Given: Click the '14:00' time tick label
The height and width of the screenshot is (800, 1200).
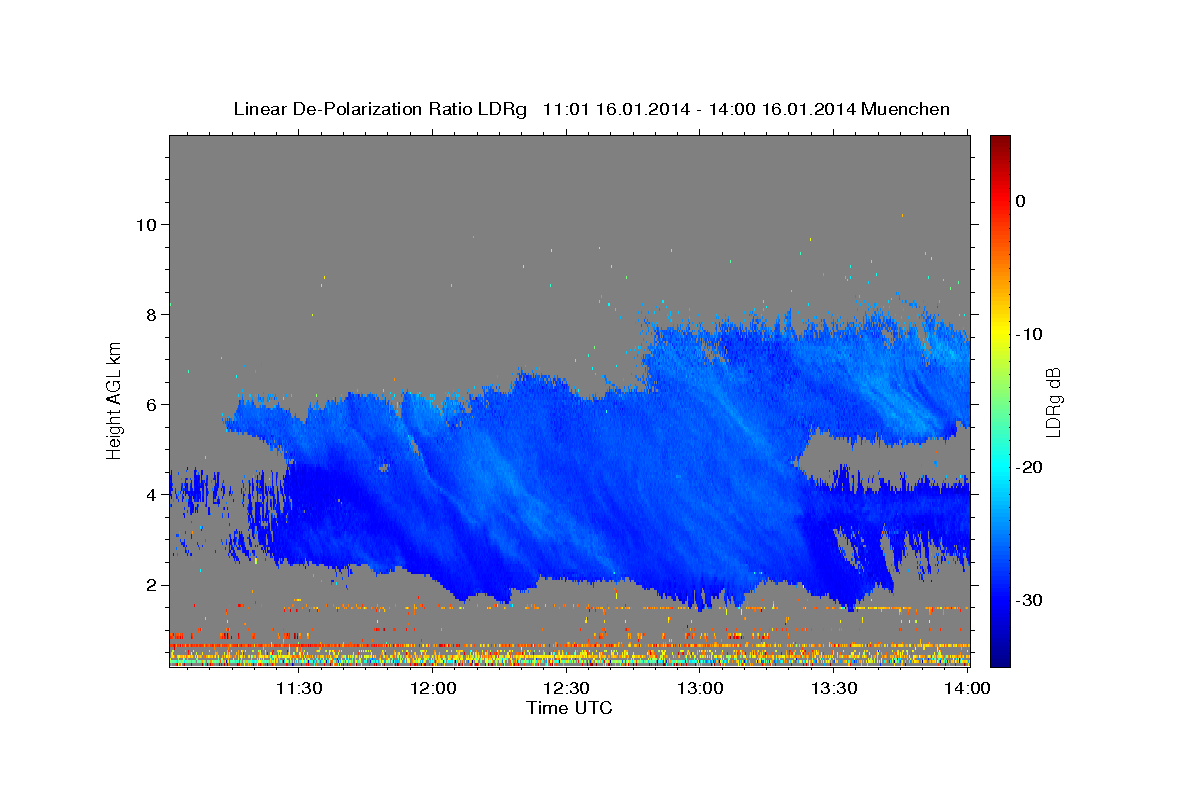Looking at the screenshot, I should pos(967,688).
